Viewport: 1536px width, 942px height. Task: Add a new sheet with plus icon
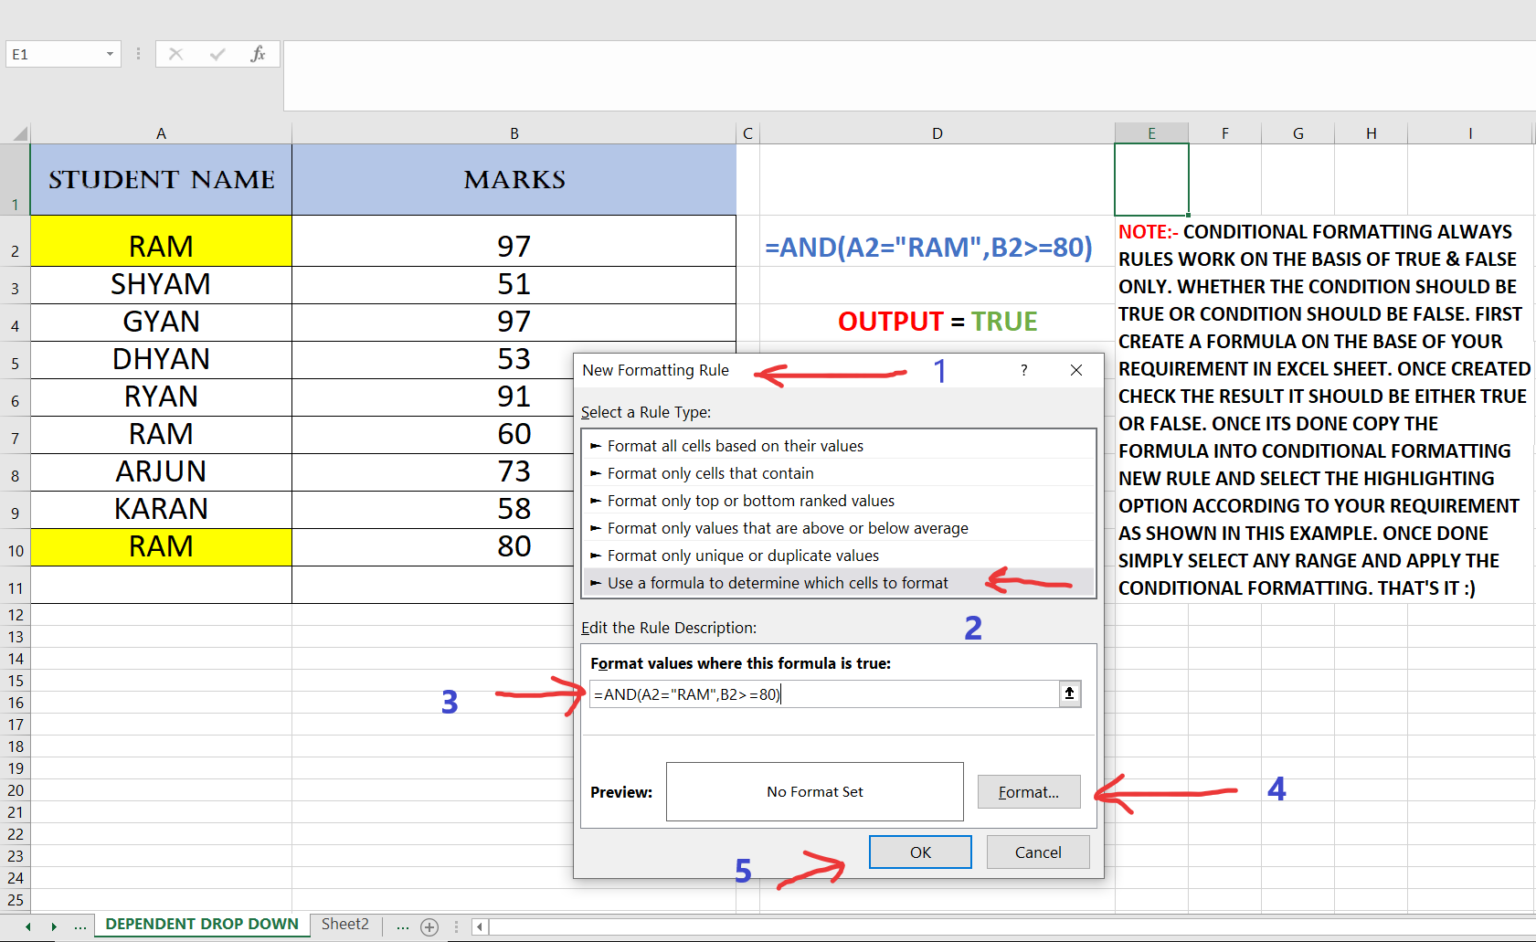(x=429, y=926)
